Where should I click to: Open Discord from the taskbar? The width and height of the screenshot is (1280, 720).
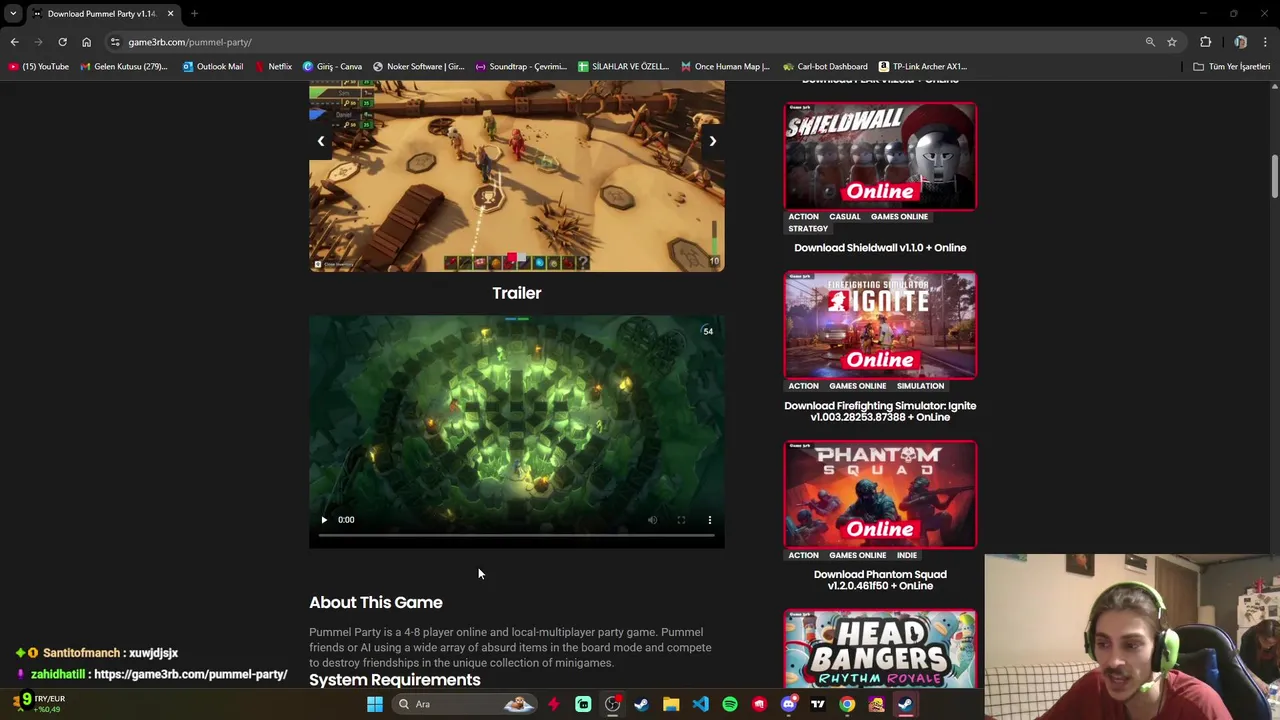click(788, 704)
